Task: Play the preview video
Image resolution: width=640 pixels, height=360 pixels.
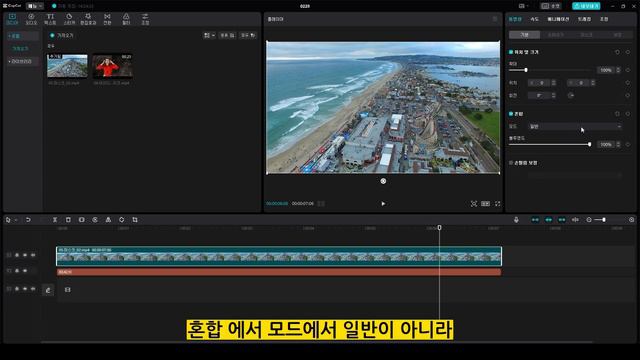Action: 383,203
